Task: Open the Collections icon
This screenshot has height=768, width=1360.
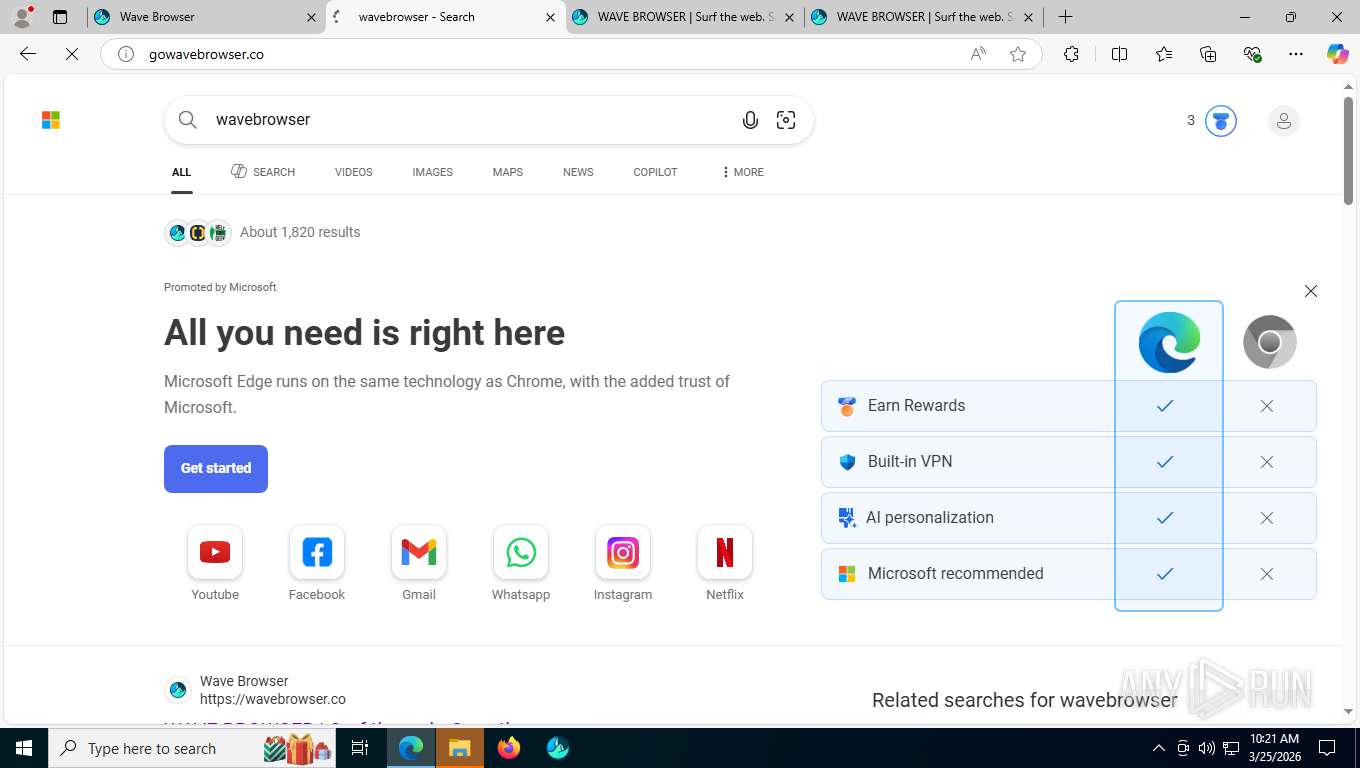Action: [1208, 54]
